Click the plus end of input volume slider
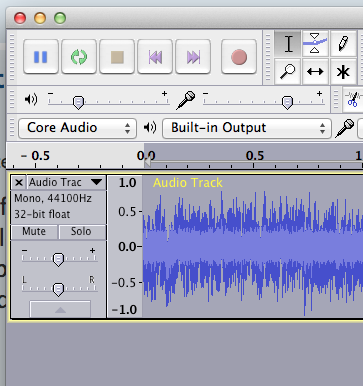 point(319,94)
